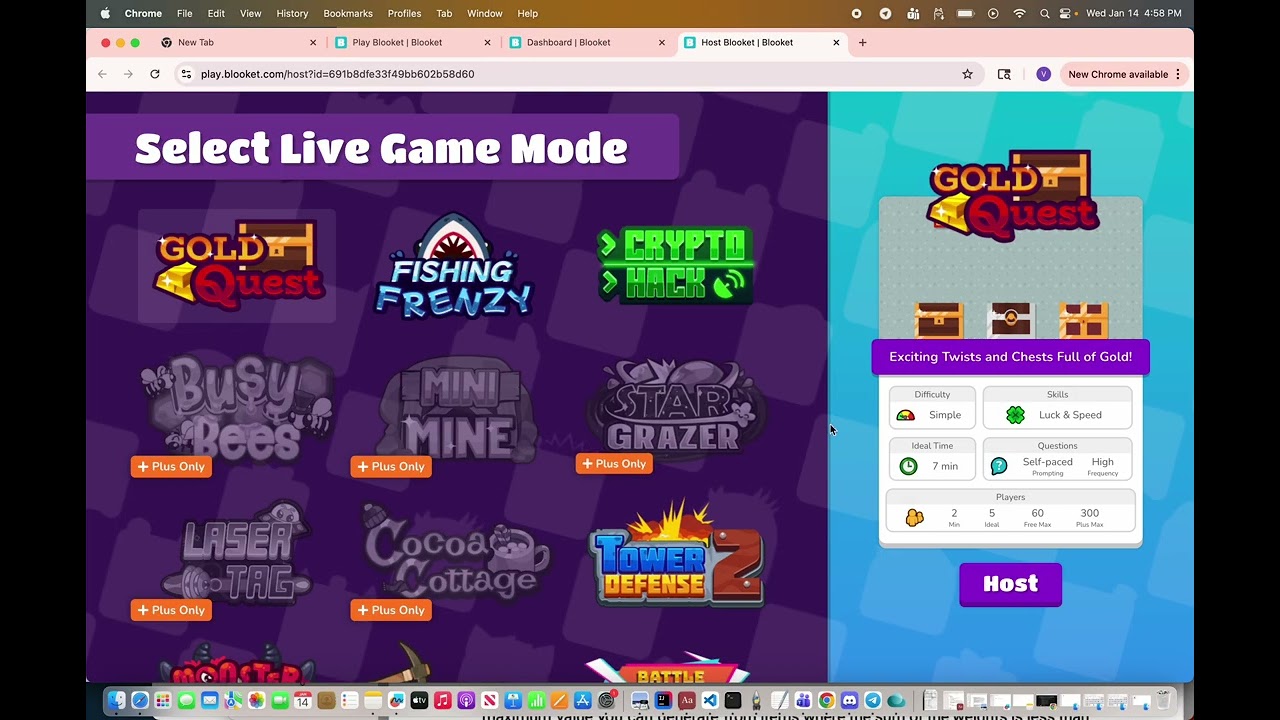
Task: Bookmark this page with the star icon
Action: pos(967,74)
